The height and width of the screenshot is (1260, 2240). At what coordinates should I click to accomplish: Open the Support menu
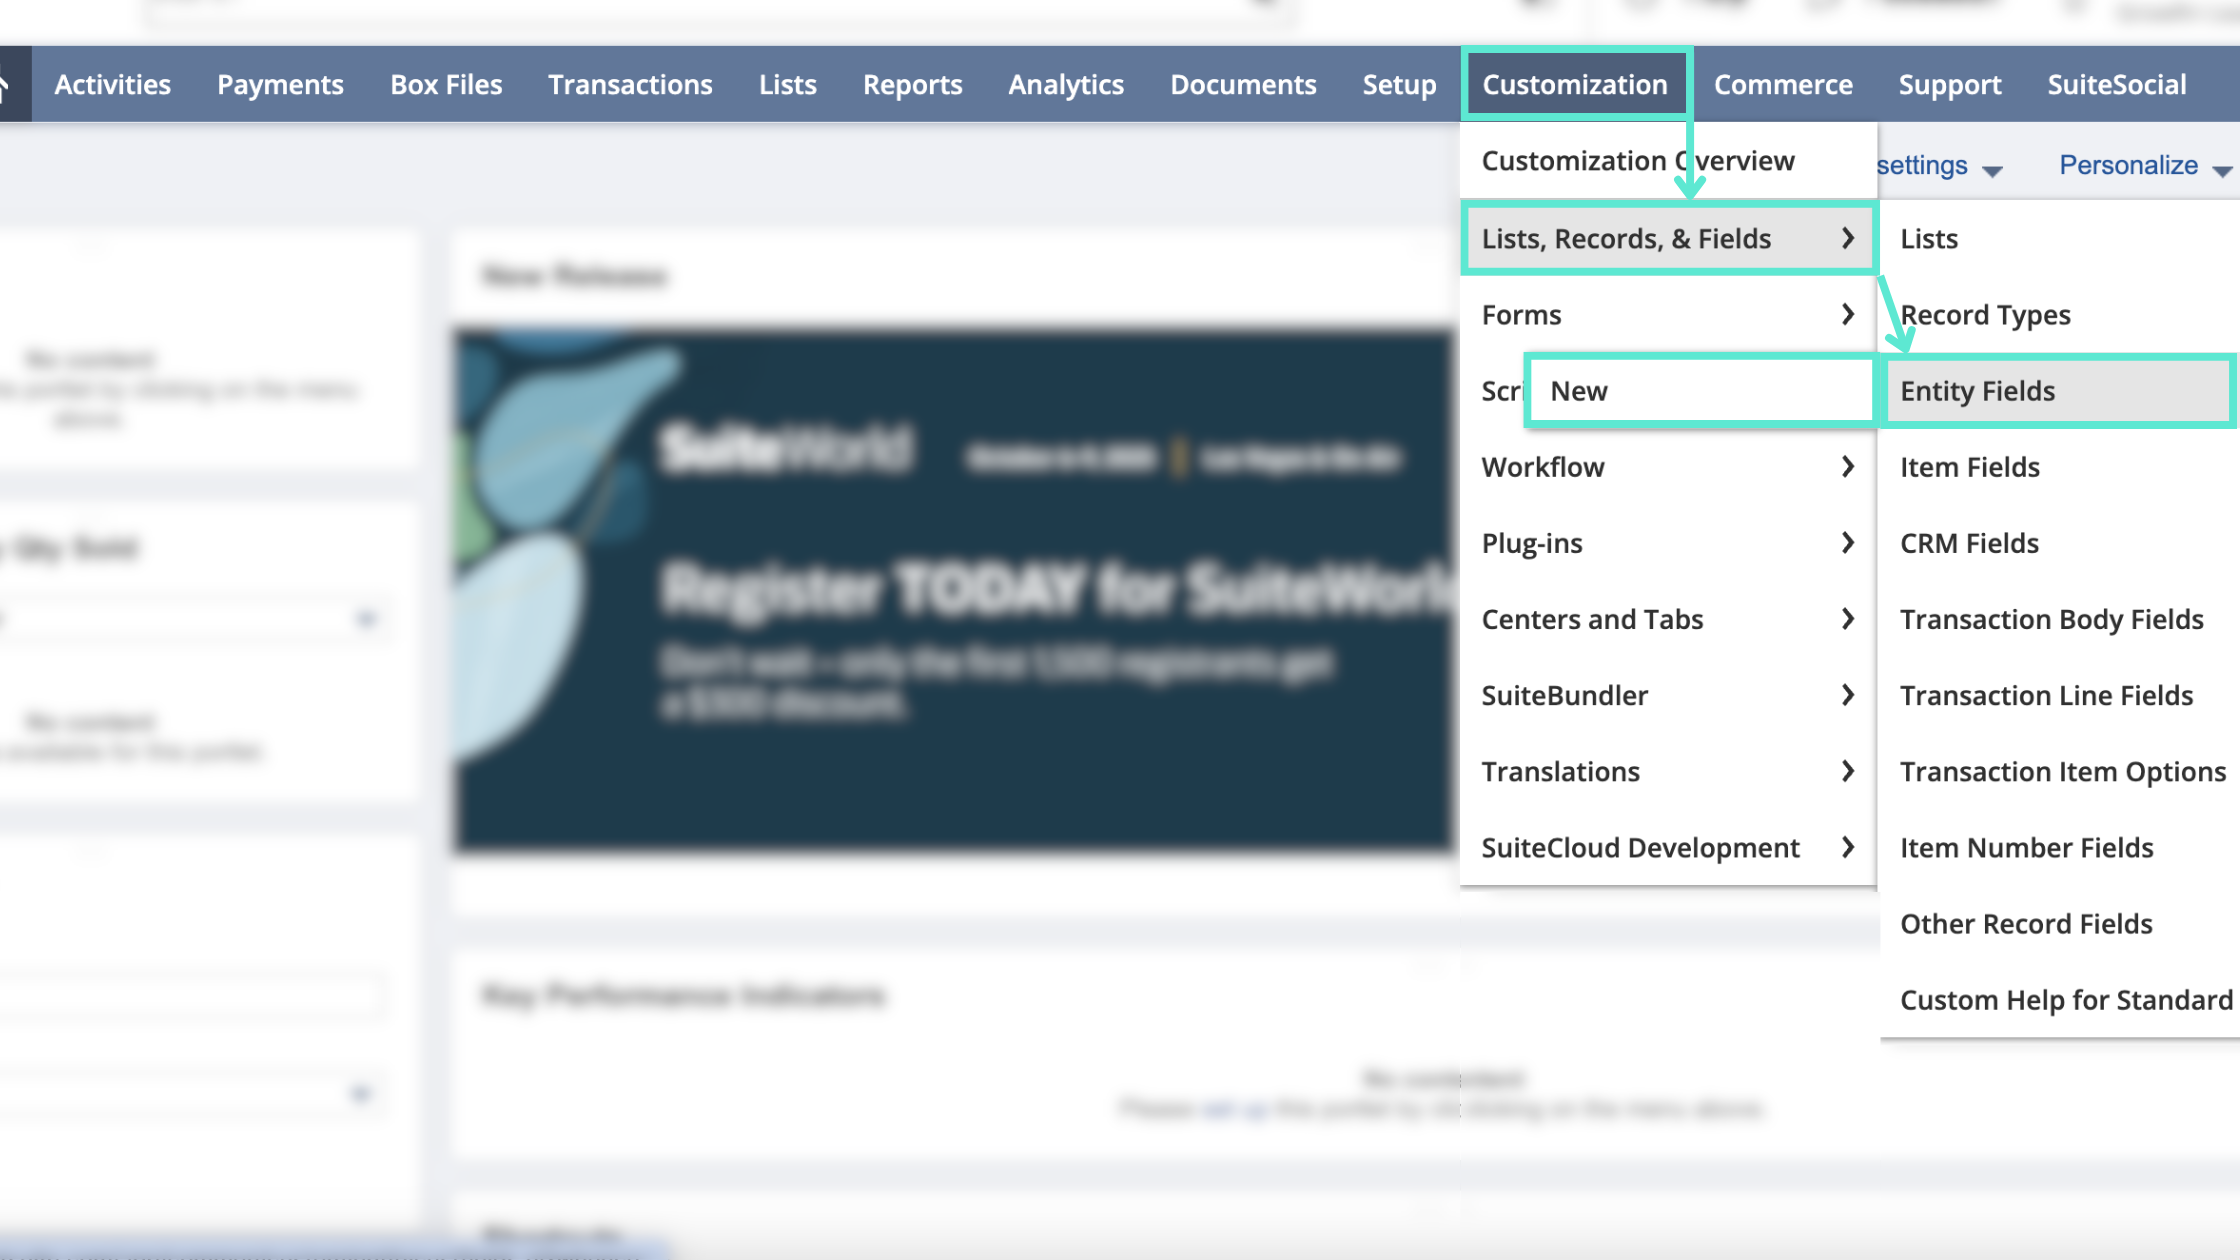1950,85
